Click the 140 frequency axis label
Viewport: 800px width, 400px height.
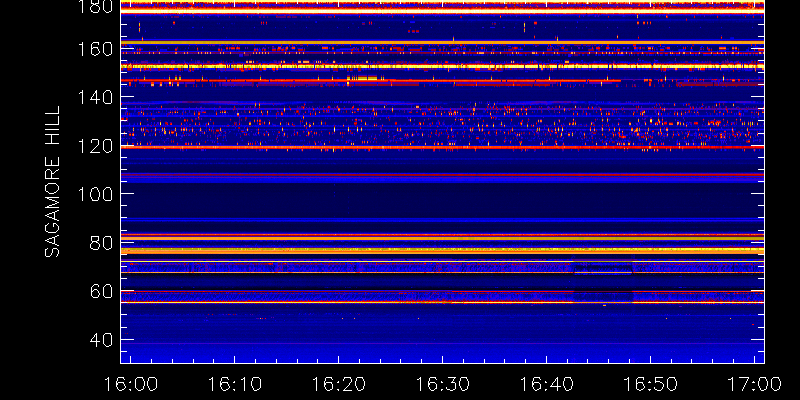click(95, 97)
